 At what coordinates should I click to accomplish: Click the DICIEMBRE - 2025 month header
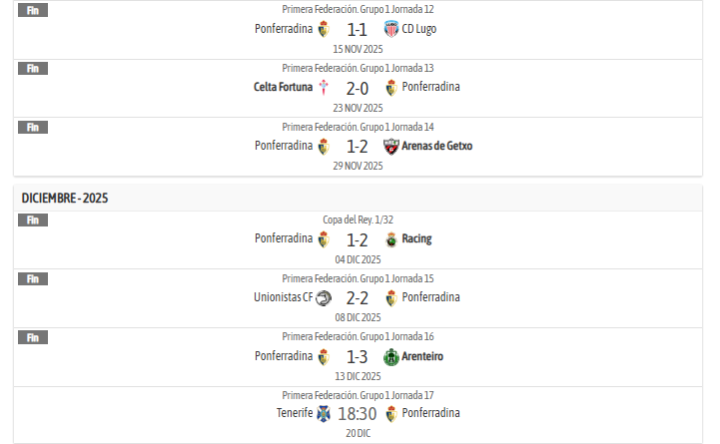point(65,198)
